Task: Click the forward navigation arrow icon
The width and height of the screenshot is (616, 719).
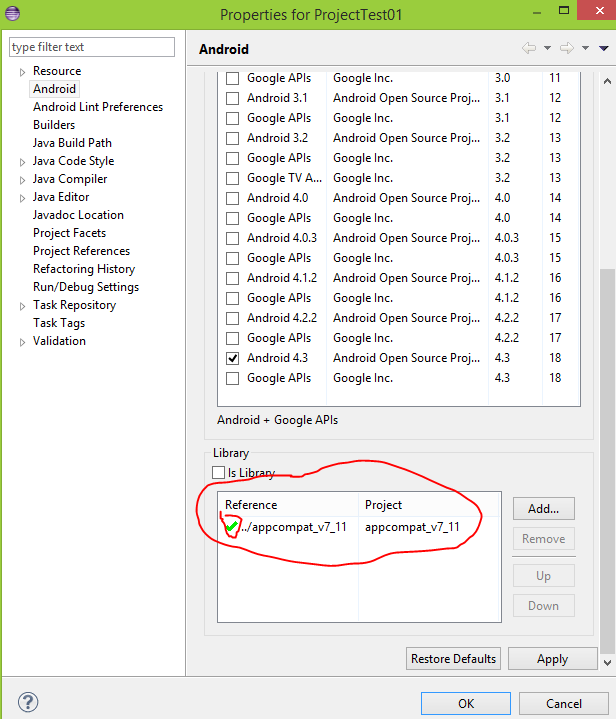Action: (x=567, y=48)
